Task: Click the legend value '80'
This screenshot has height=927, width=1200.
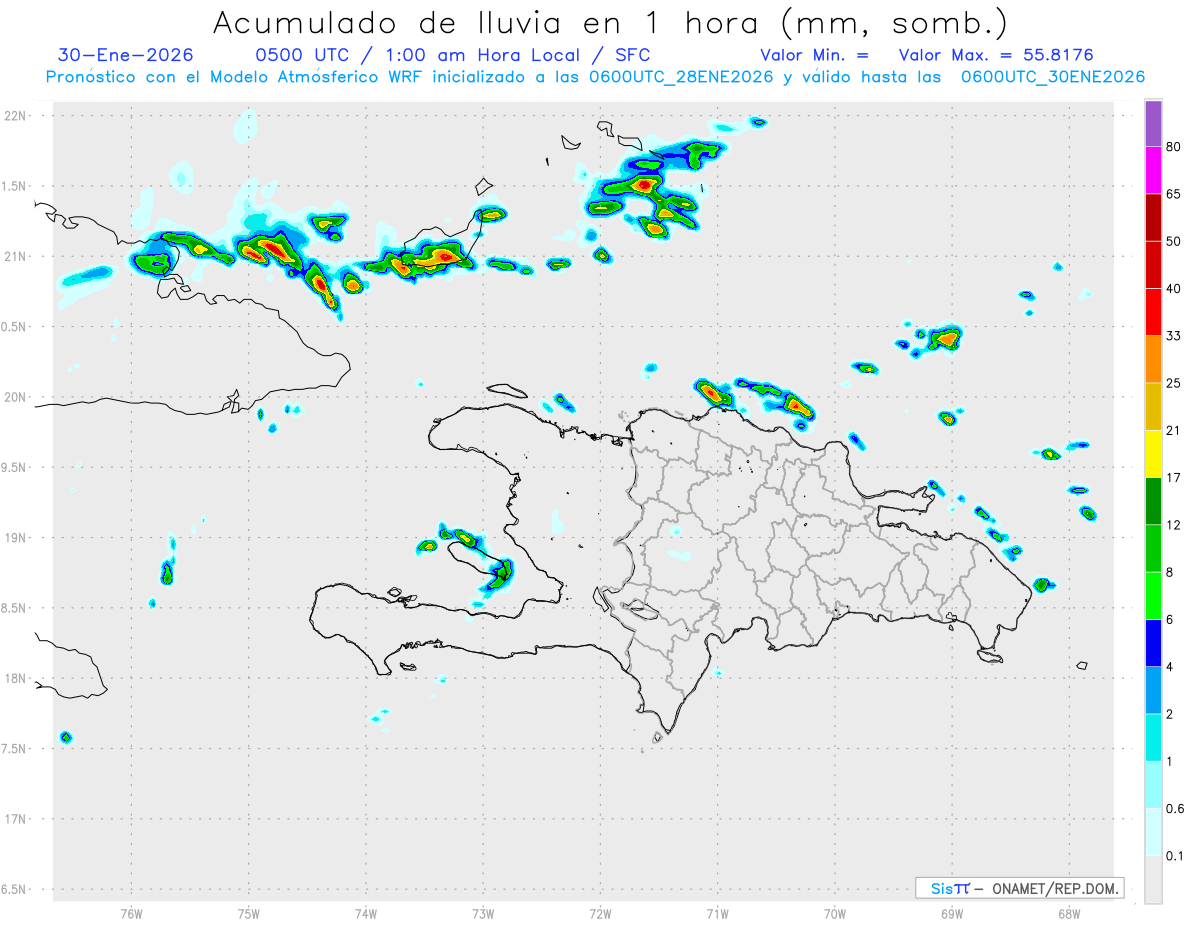Action: click(x=1174, y=147)
